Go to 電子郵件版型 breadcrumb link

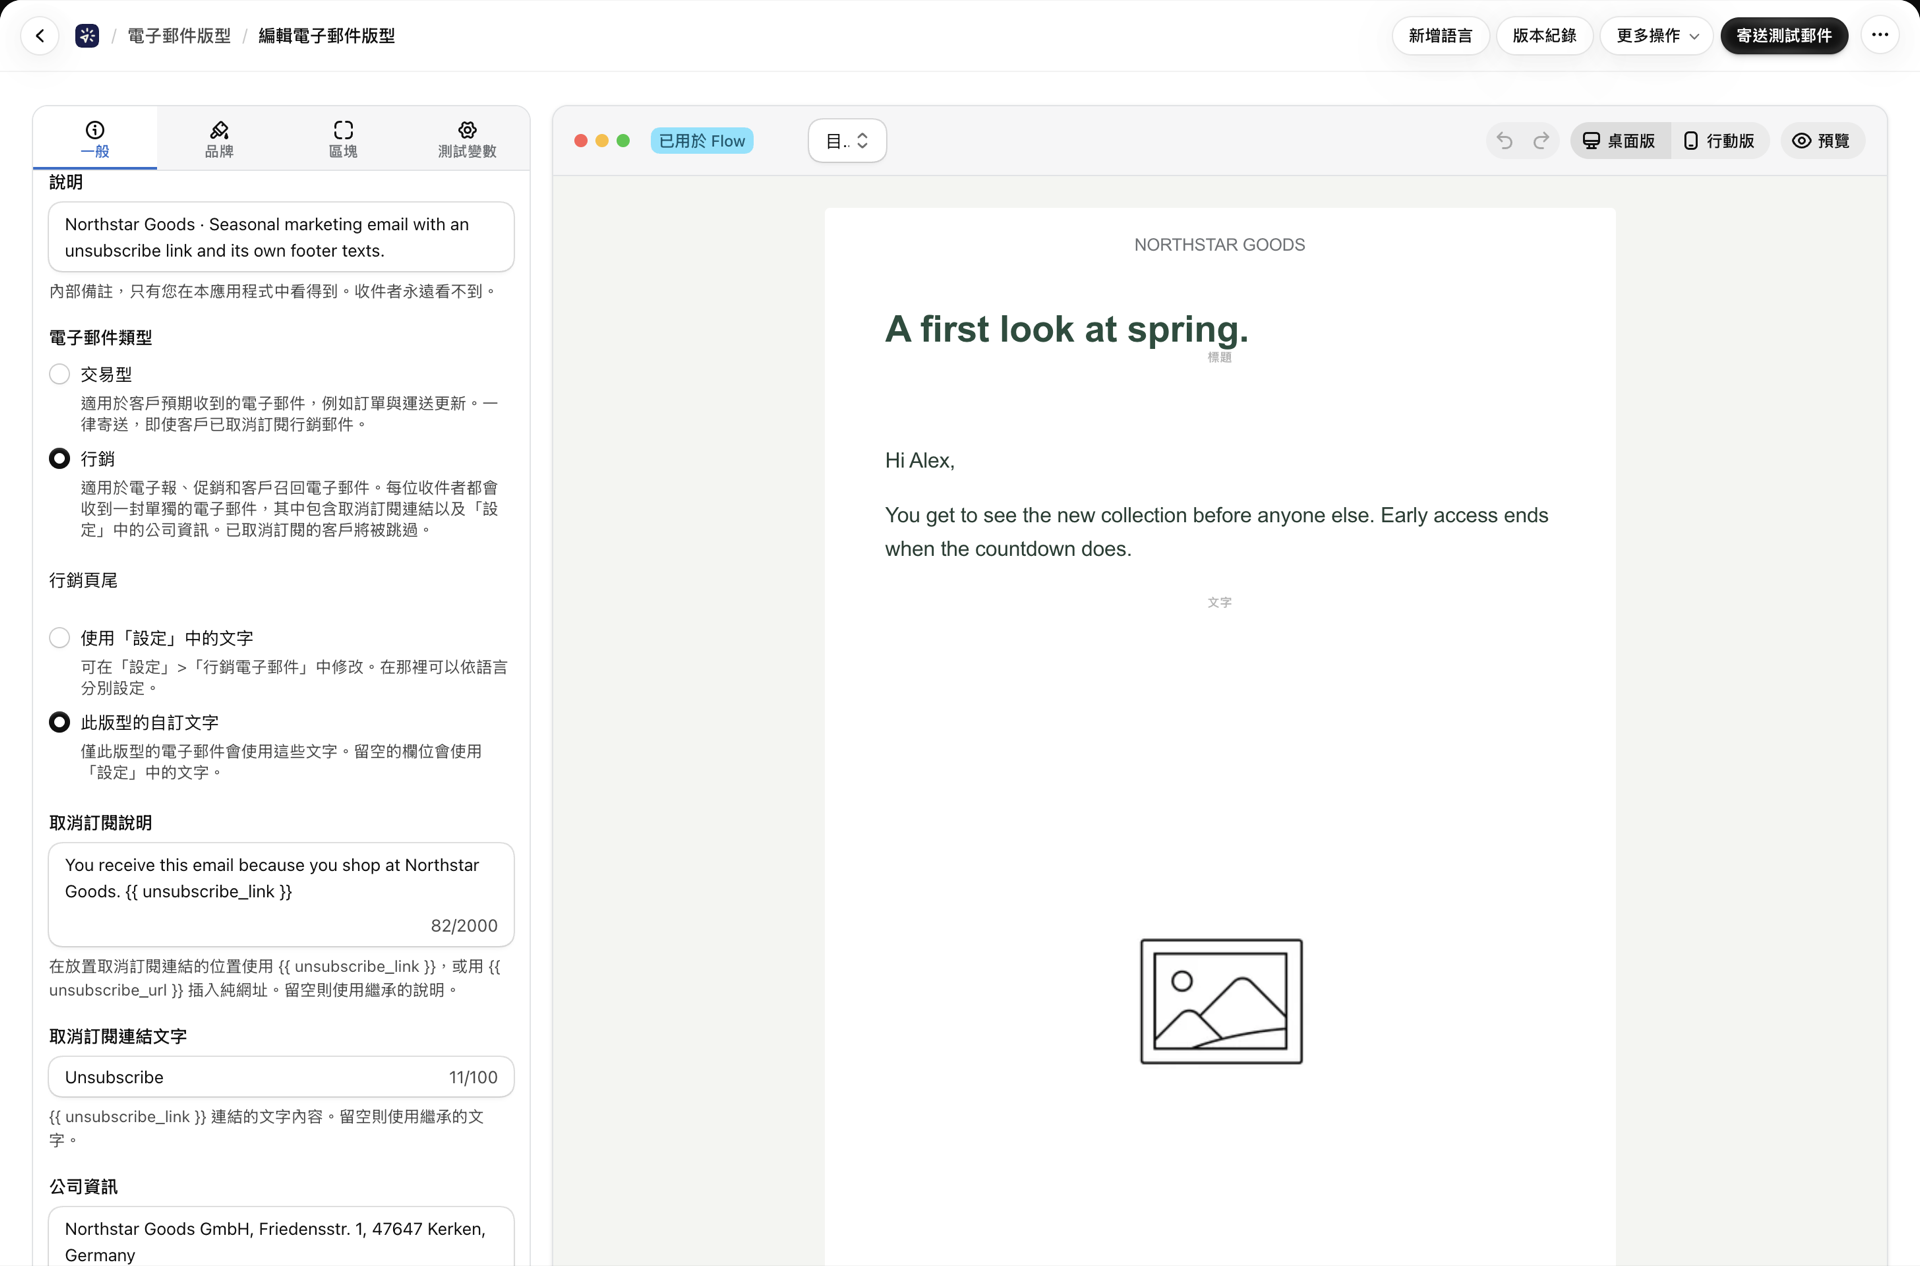[179, 36]
